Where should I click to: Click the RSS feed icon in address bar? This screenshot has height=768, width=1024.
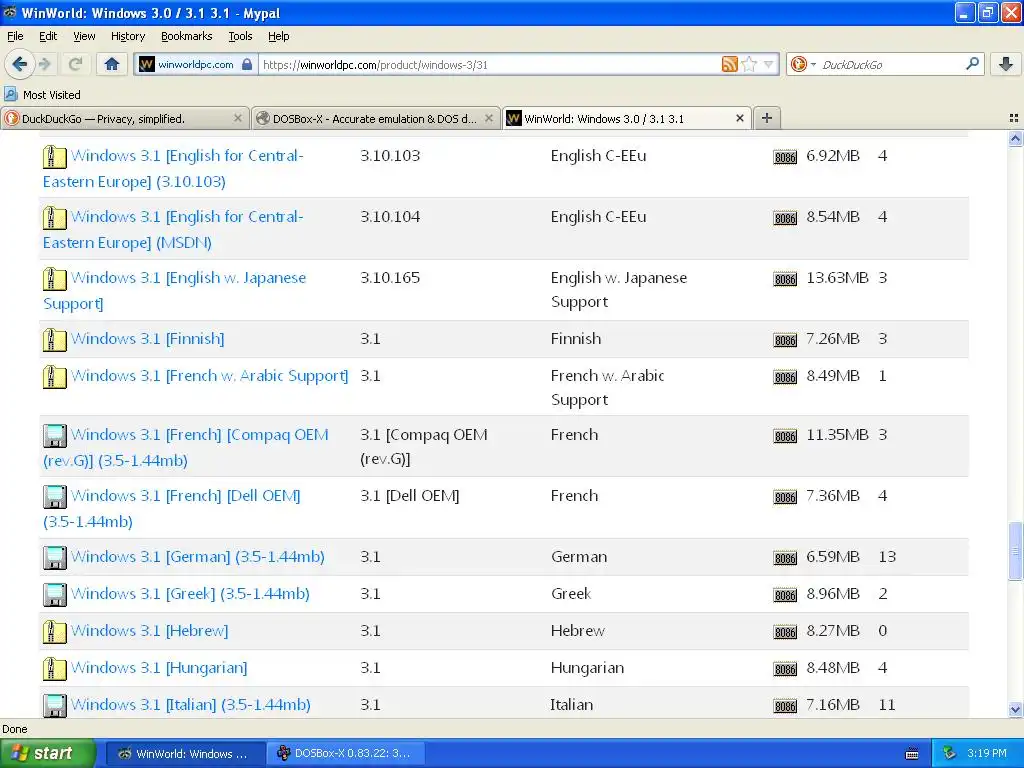click(729, 64)
